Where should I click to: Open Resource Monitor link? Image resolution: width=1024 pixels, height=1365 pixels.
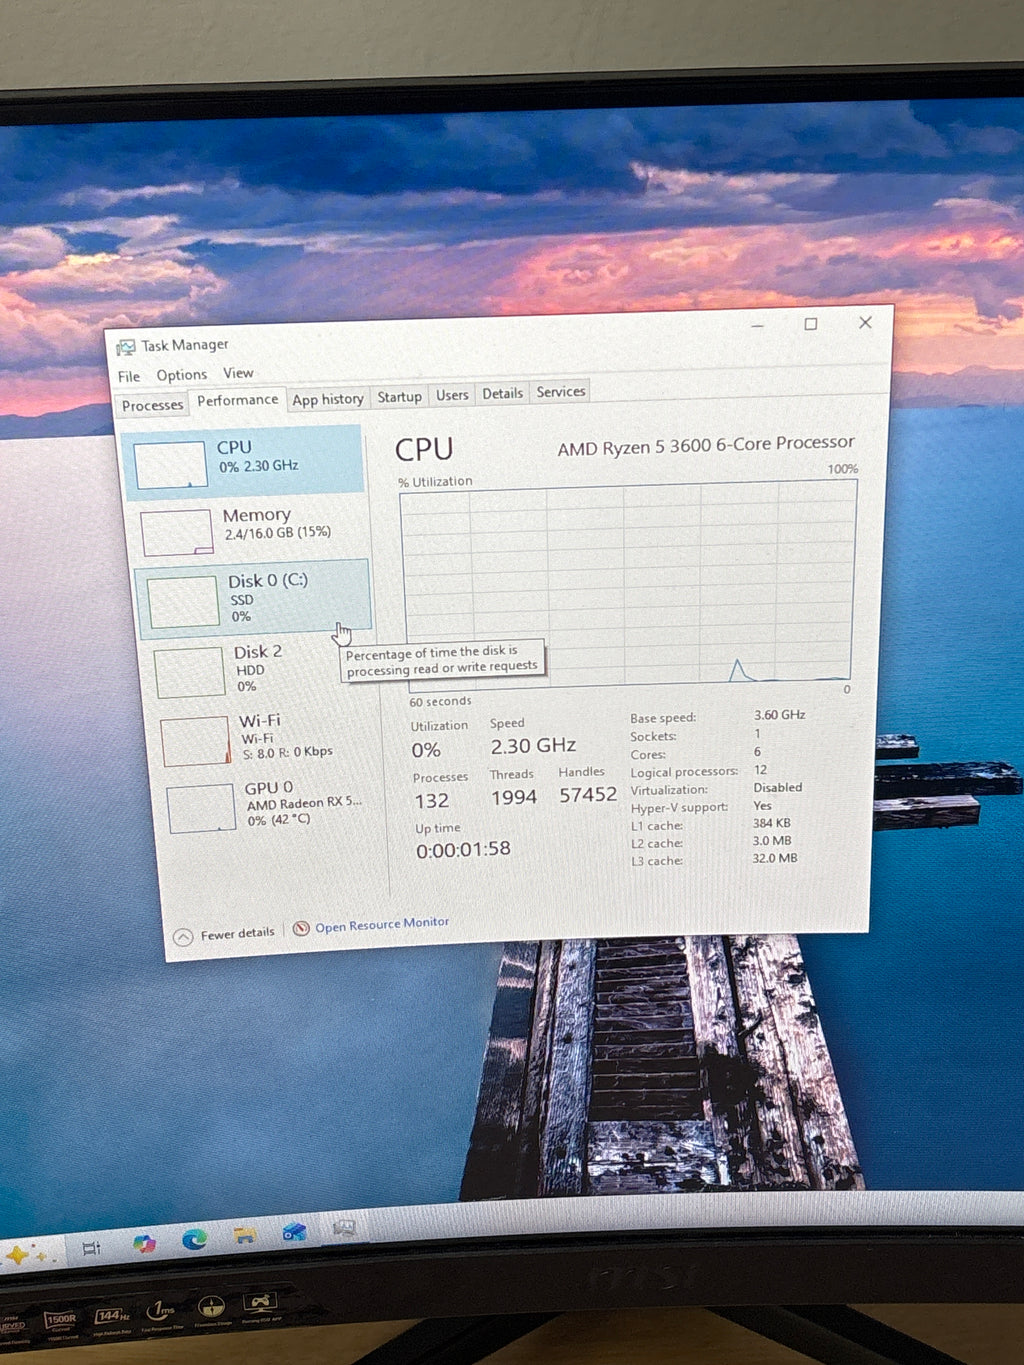coord(371,925)
